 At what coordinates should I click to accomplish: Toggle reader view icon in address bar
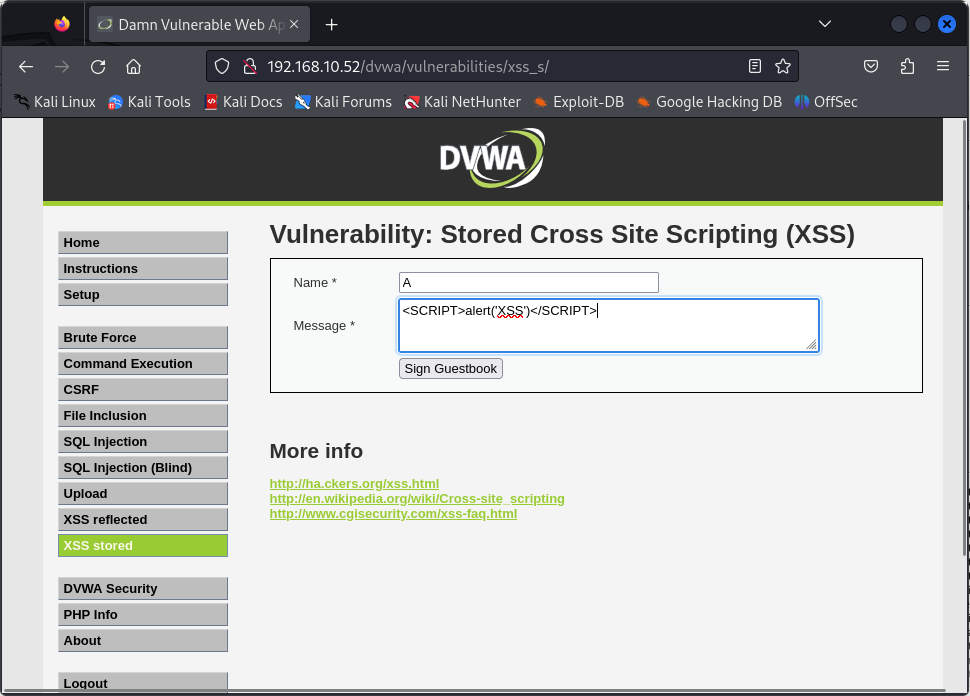point(755,66)
